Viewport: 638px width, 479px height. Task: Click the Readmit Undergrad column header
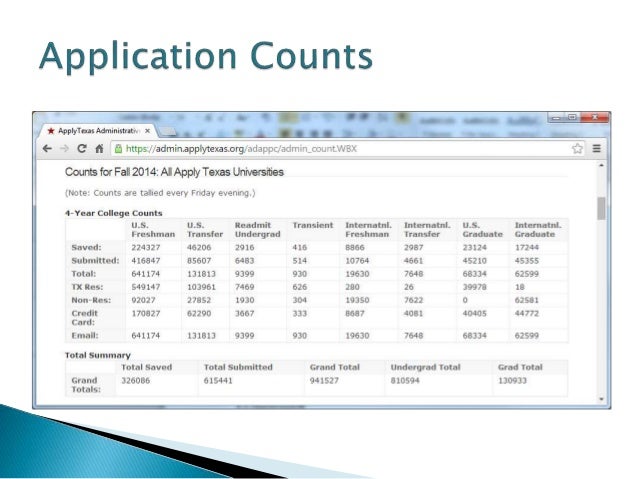coord(258,230)
